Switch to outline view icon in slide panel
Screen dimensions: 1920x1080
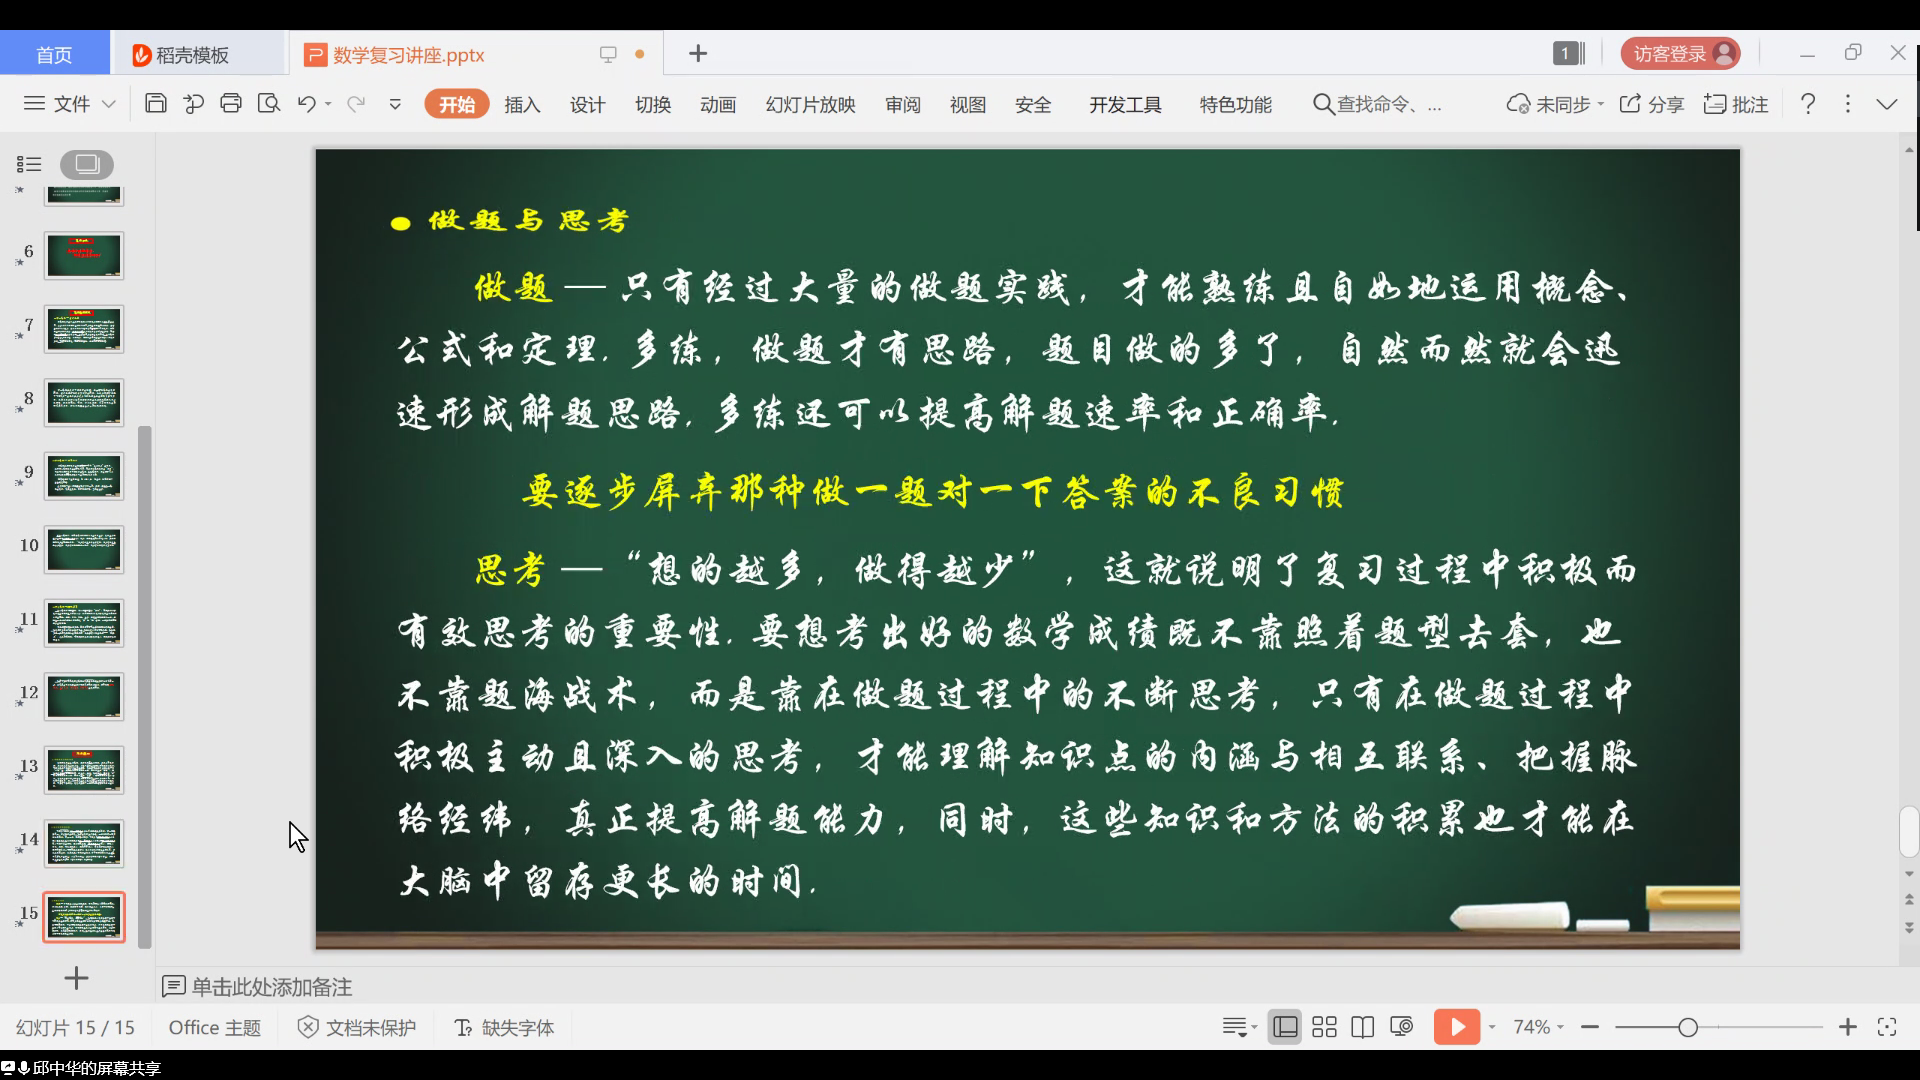(x=29, y=164)
